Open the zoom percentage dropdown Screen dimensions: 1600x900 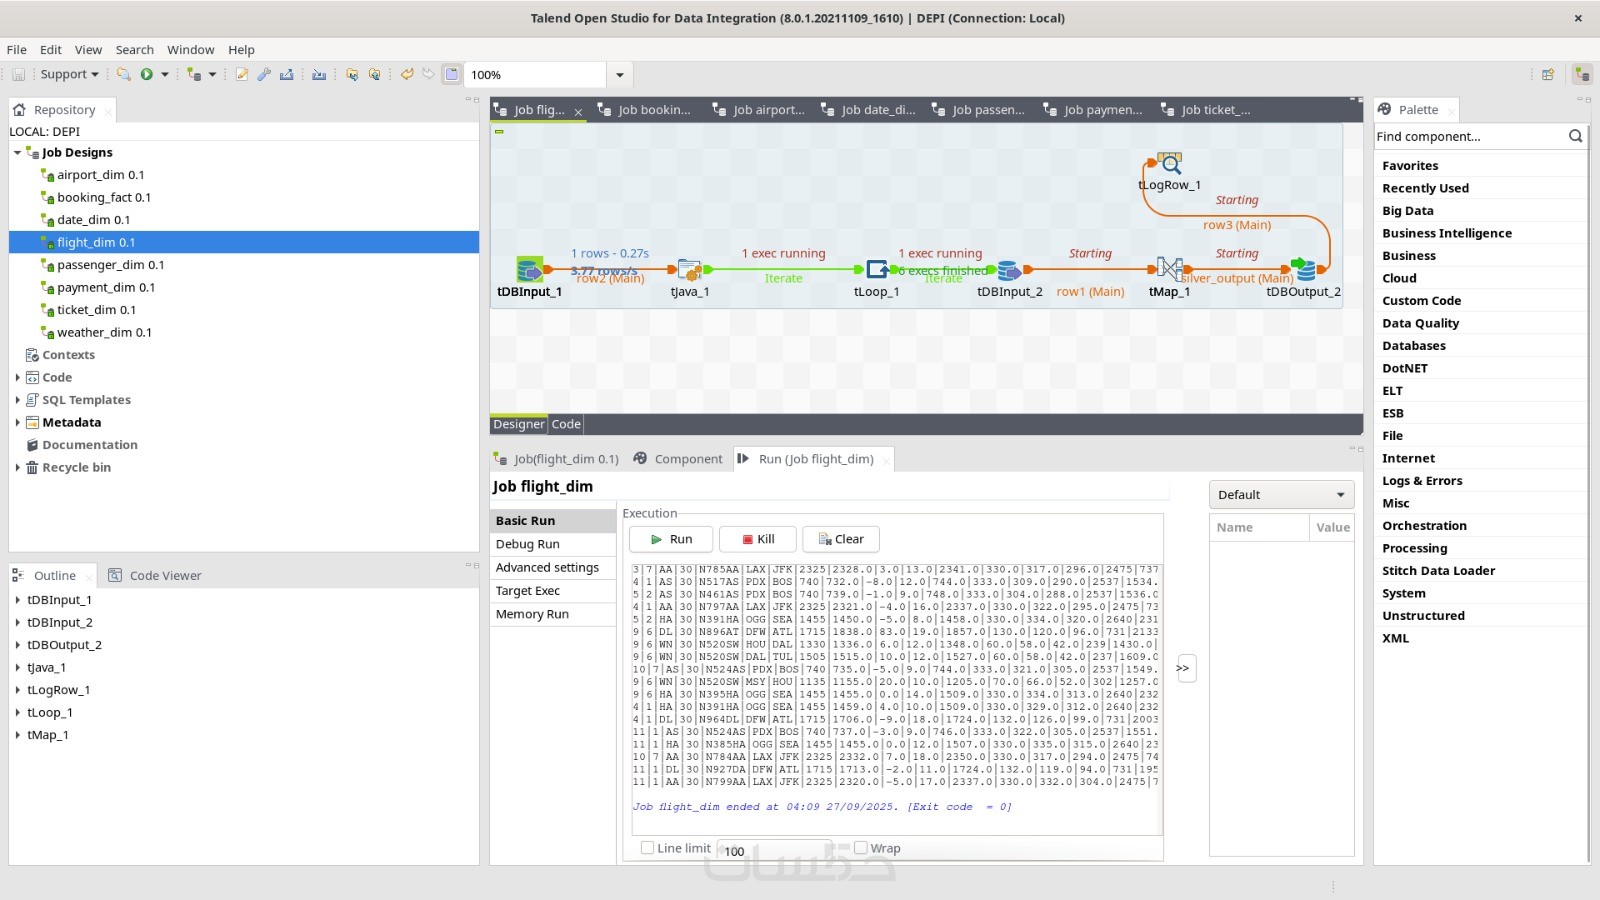pyautogui.click(x=620, y=75)
